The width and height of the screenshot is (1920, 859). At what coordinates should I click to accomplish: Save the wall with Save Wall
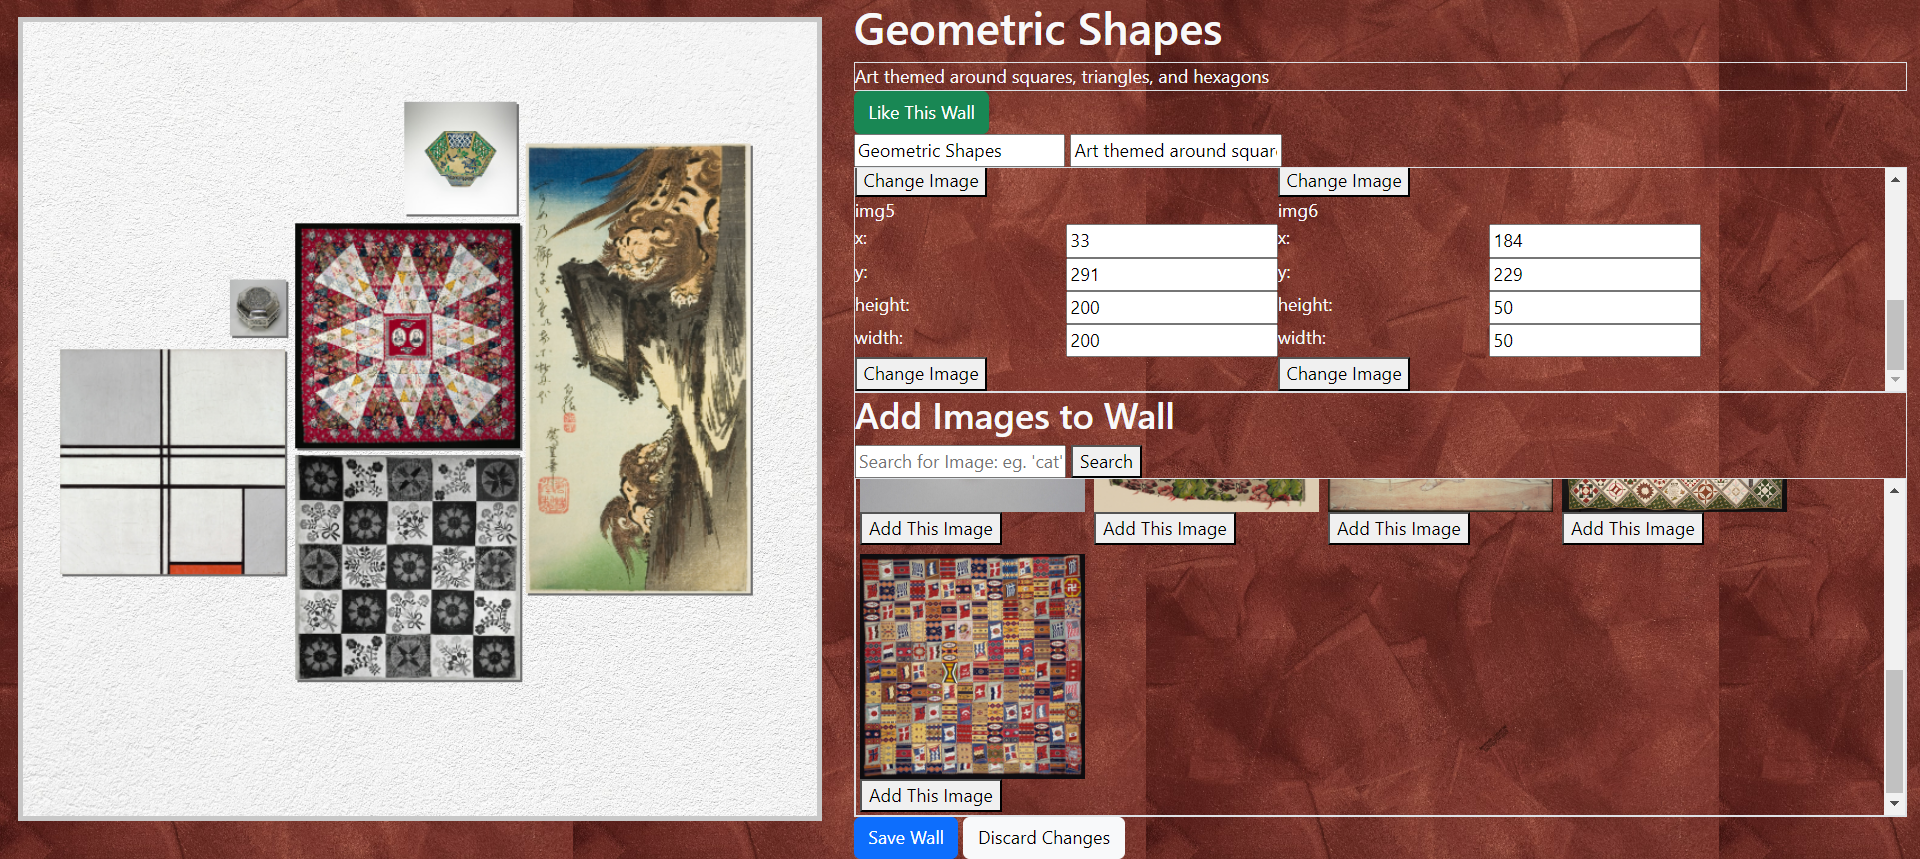click(905, 838)
